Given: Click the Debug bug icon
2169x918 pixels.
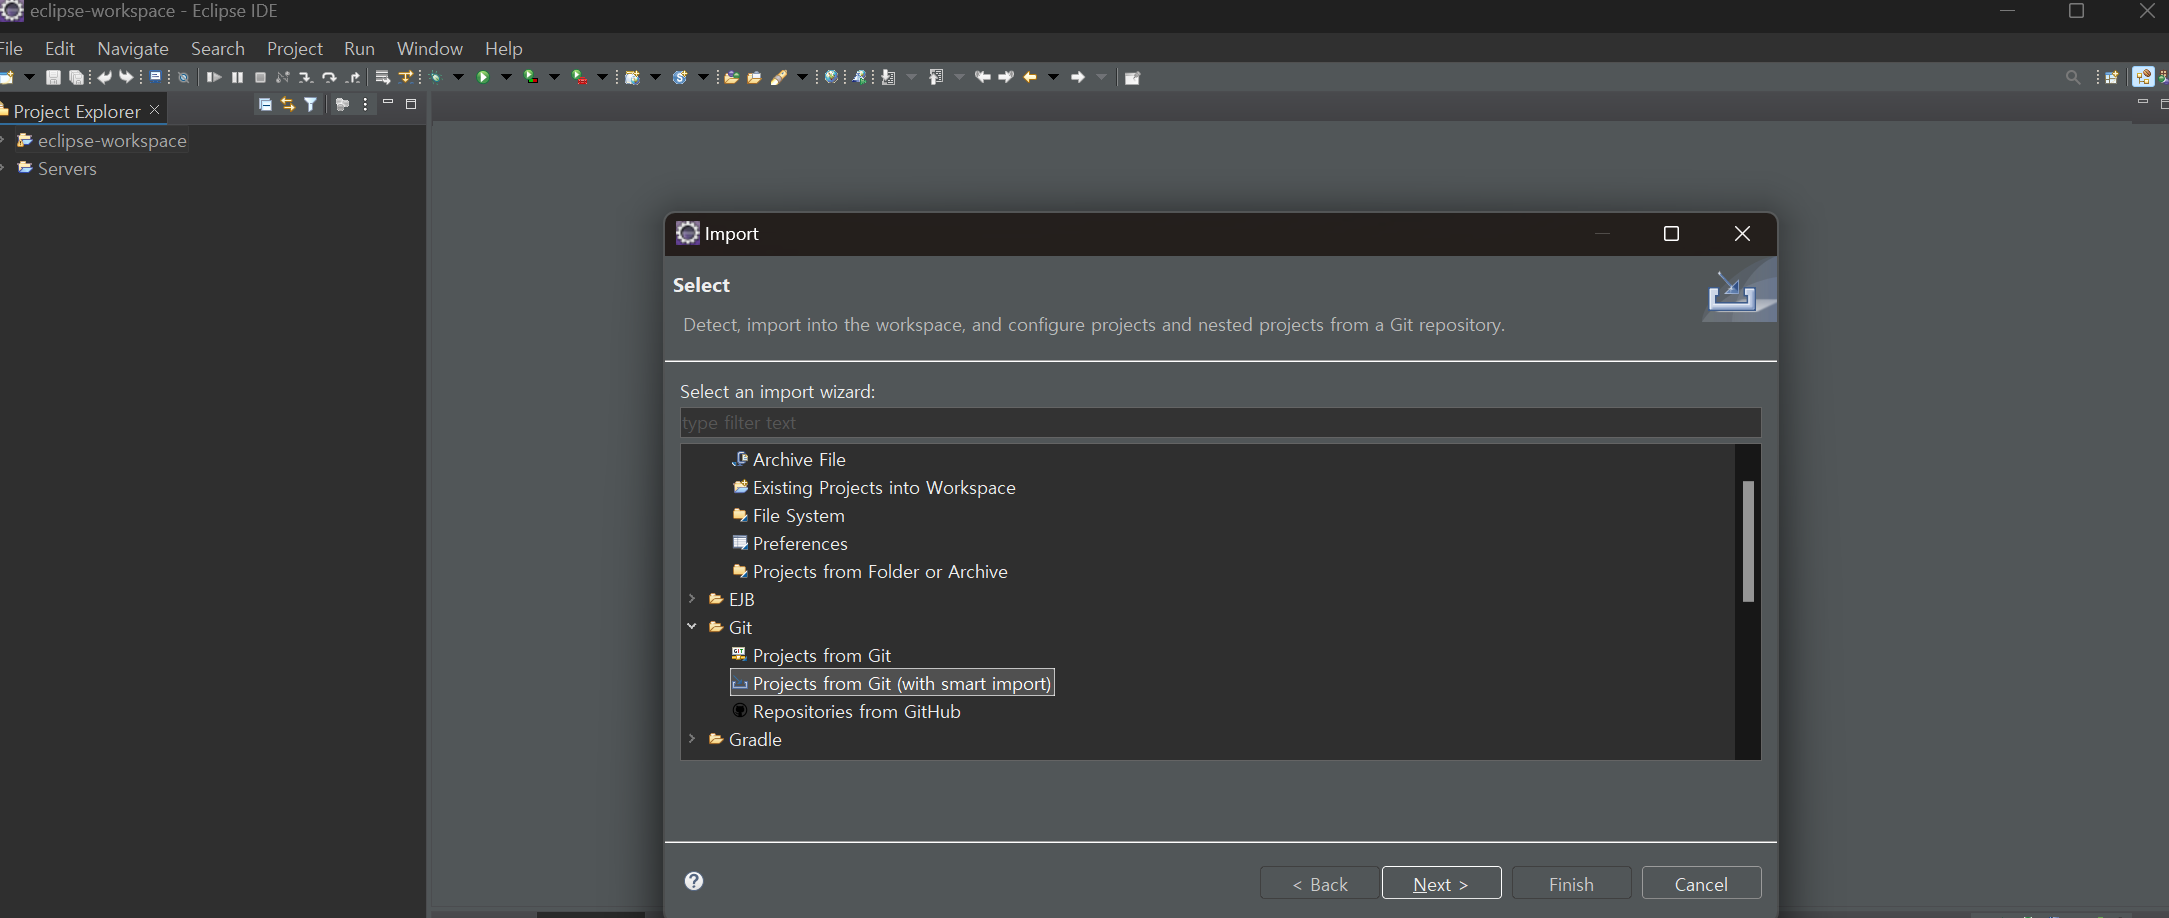Looking at the screenshot, I should tap(435, 77).
